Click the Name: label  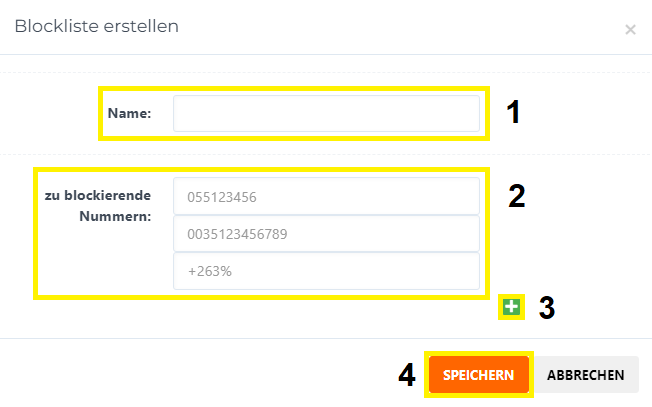click(x=129, y=113)
